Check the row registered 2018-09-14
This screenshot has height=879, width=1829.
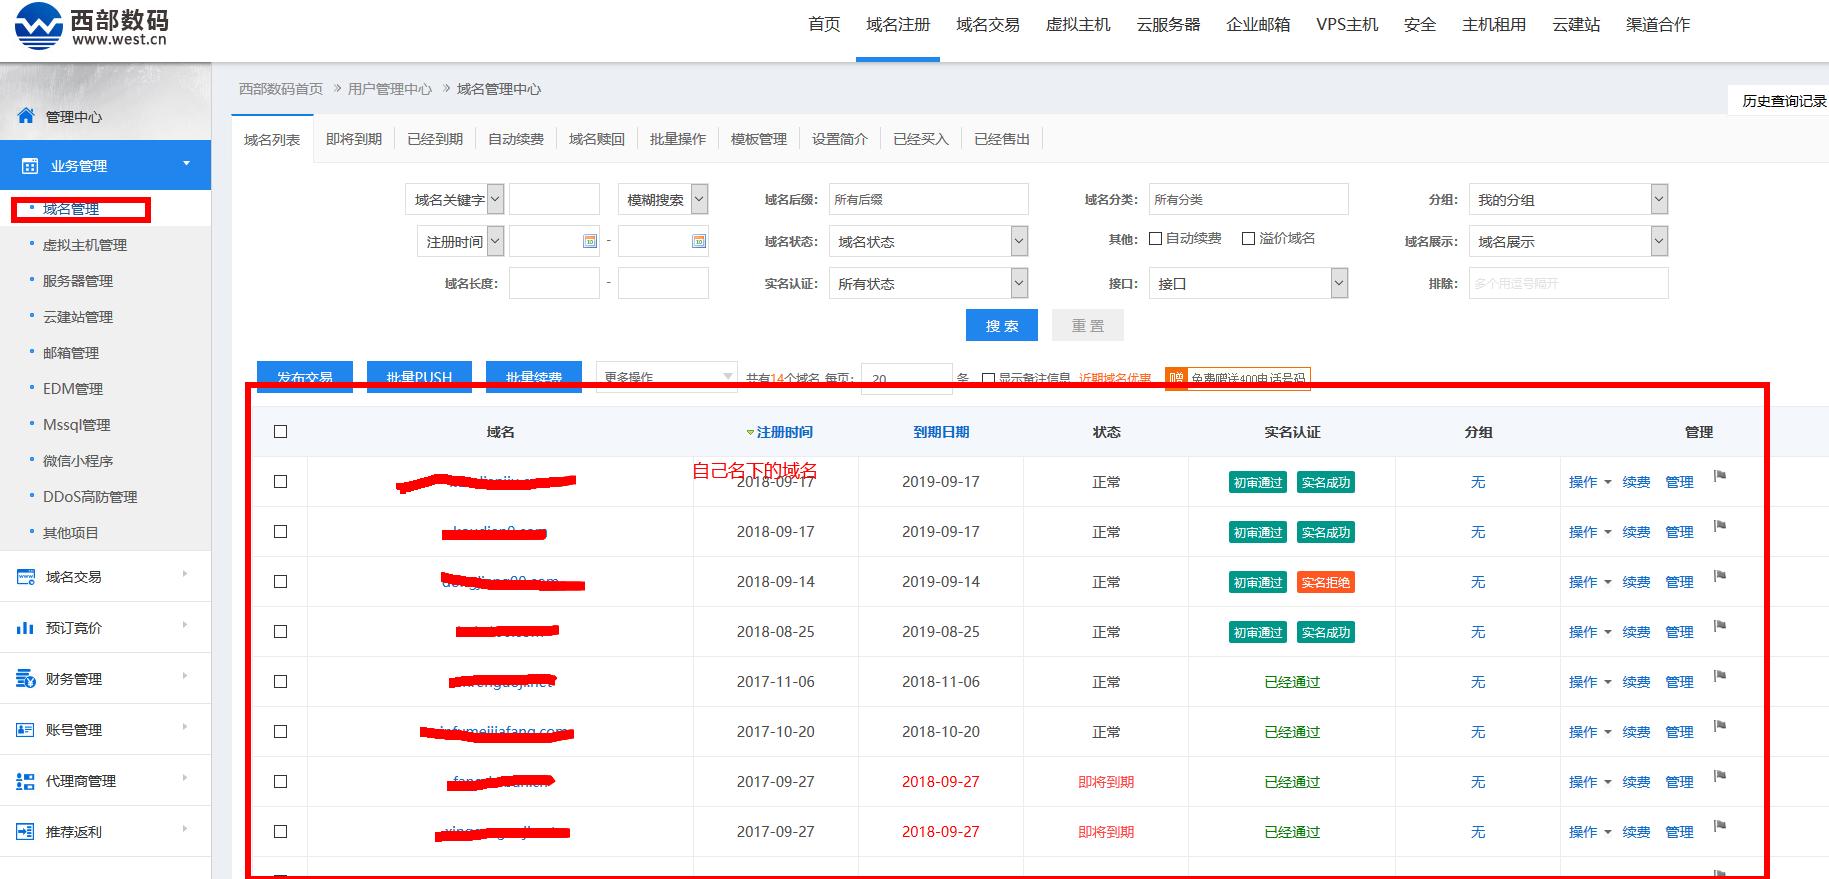281,582
